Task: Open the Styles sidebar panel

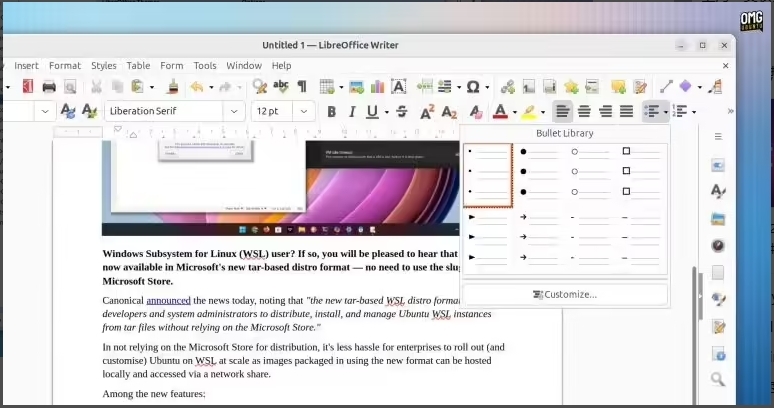Action: (718, 191)
